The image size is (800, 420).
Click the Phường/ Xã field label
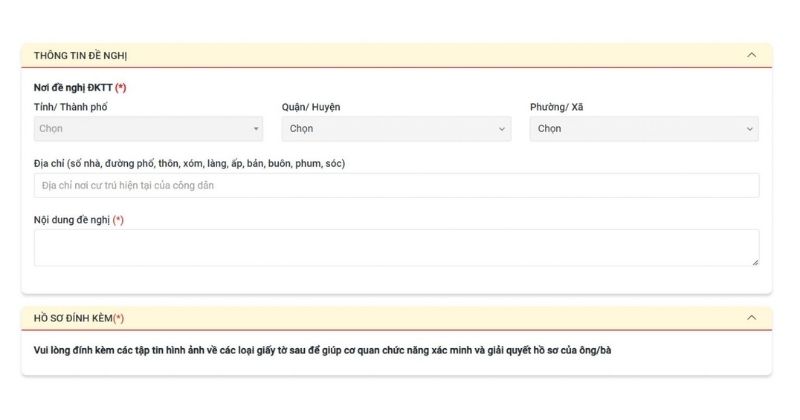(x=556, y=107)
